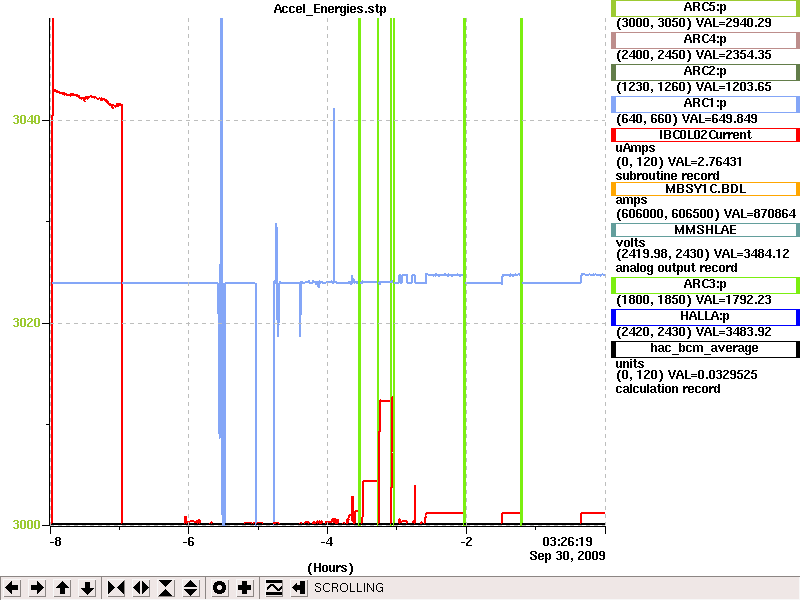The height and width of the screenshot is (600, 800).
Task: Click the -6 hours x-axis label
Action: [188, 542]
